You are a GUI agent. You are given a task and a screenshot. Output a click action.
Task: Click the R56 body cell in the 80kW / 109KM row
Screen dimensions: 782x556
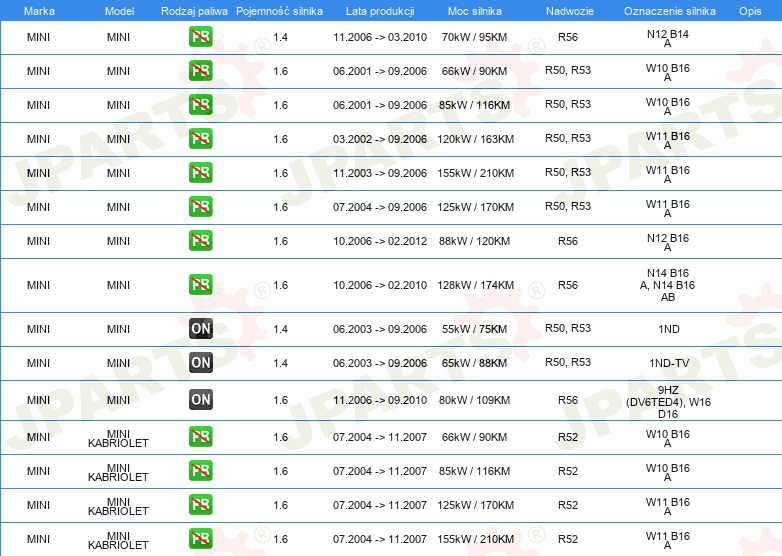pos(568,400)
